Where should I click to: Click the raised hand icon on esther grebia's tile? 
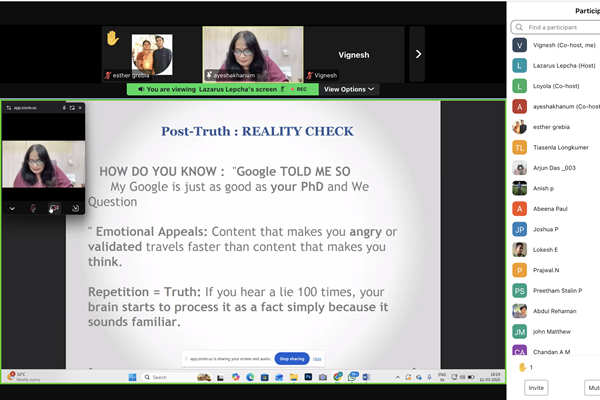tap(112, 38)
